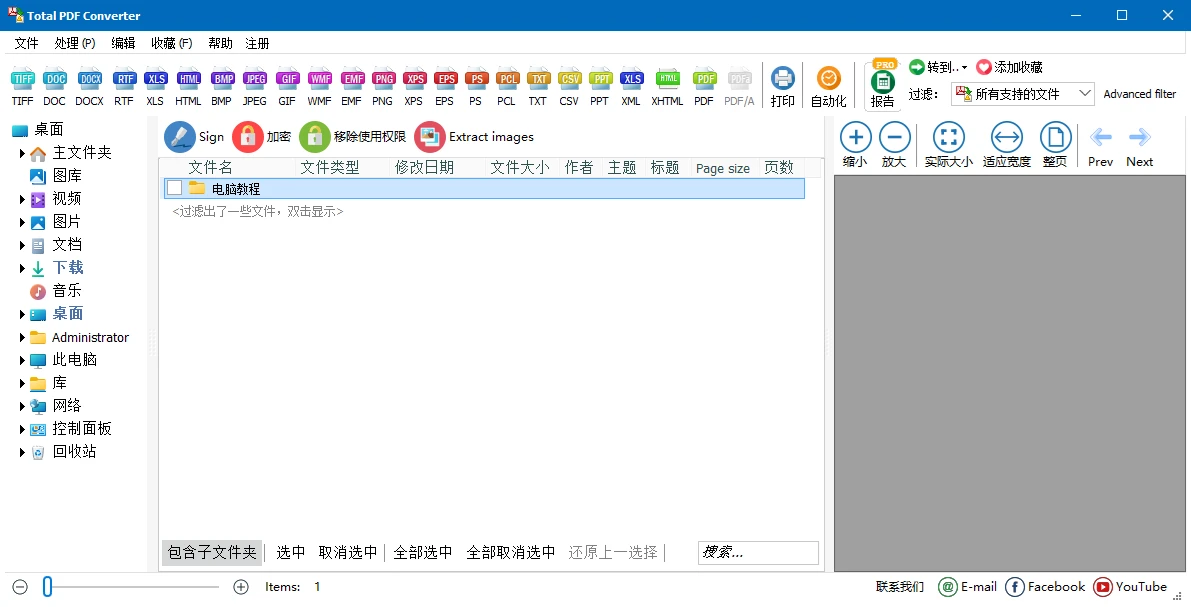Viewport: 1191px width, 607px height.
Task: Click the green XLS format icon
Action: click(155, 86)
